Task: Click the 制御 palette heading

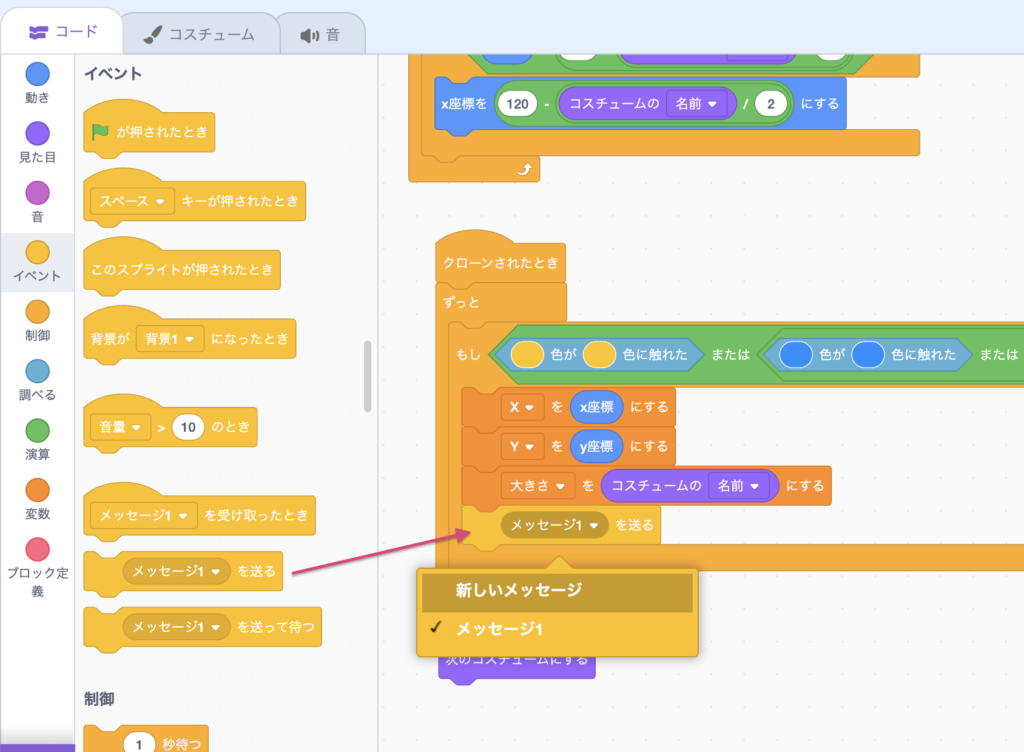Action: 99,699
